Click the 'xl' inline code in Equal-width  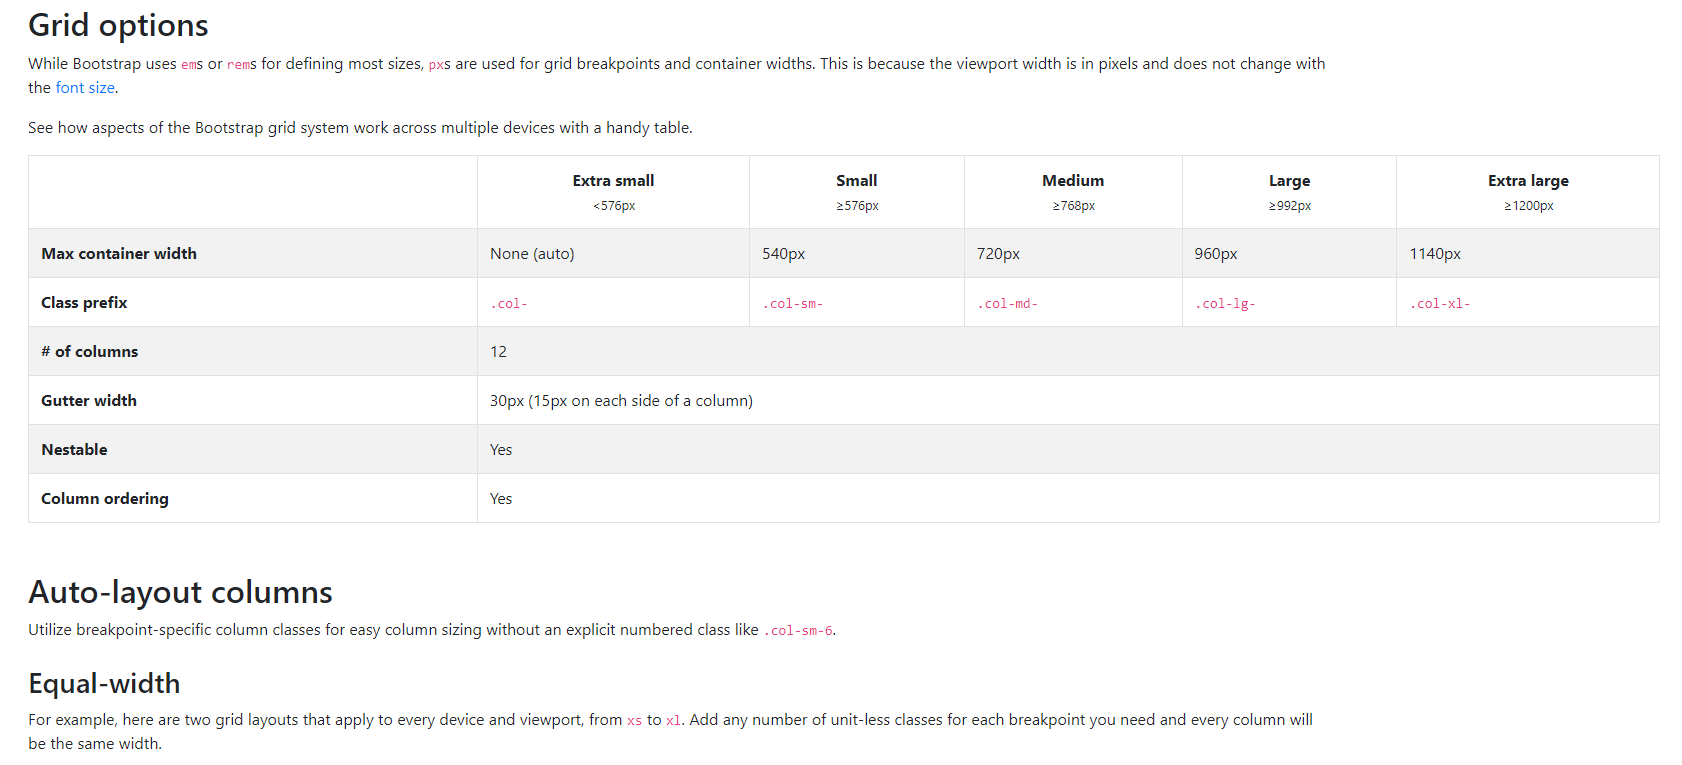673,721
